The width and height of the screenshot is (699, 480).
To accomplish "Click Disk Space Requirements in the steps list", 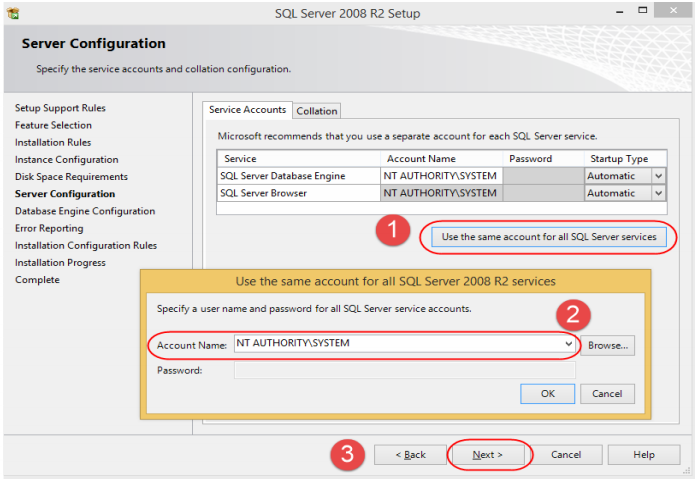I will tap(71, 177).
